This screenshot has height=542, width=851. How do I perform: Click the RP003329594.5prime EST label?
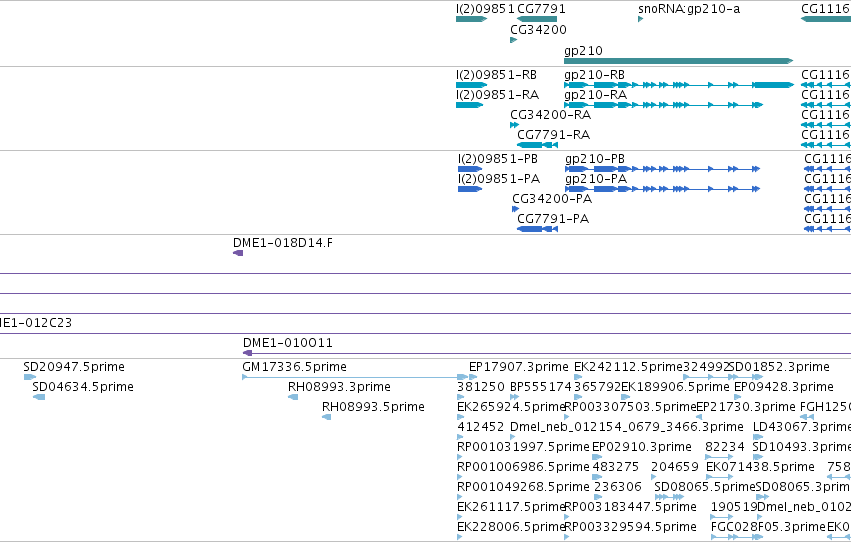click(x=631, y=528)
